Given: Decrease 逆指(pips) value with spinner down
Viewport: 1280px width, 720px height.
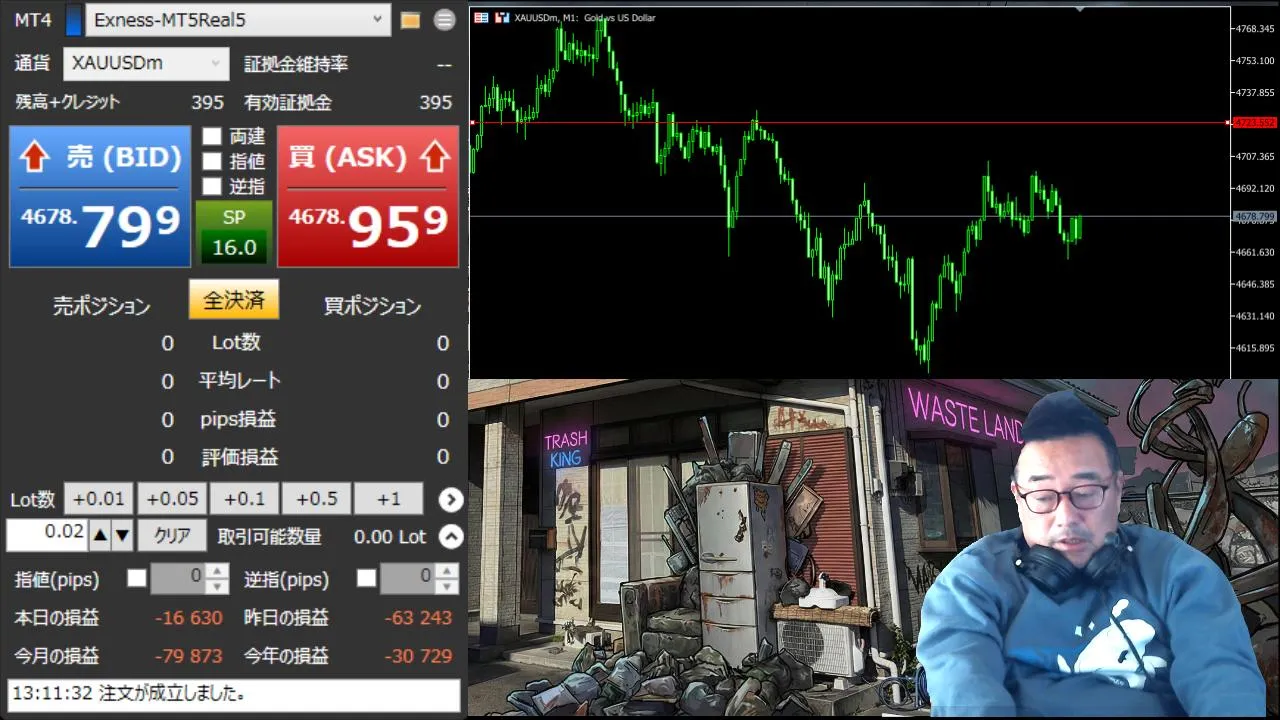Looking at the screenshot, I should coord(449,585).
